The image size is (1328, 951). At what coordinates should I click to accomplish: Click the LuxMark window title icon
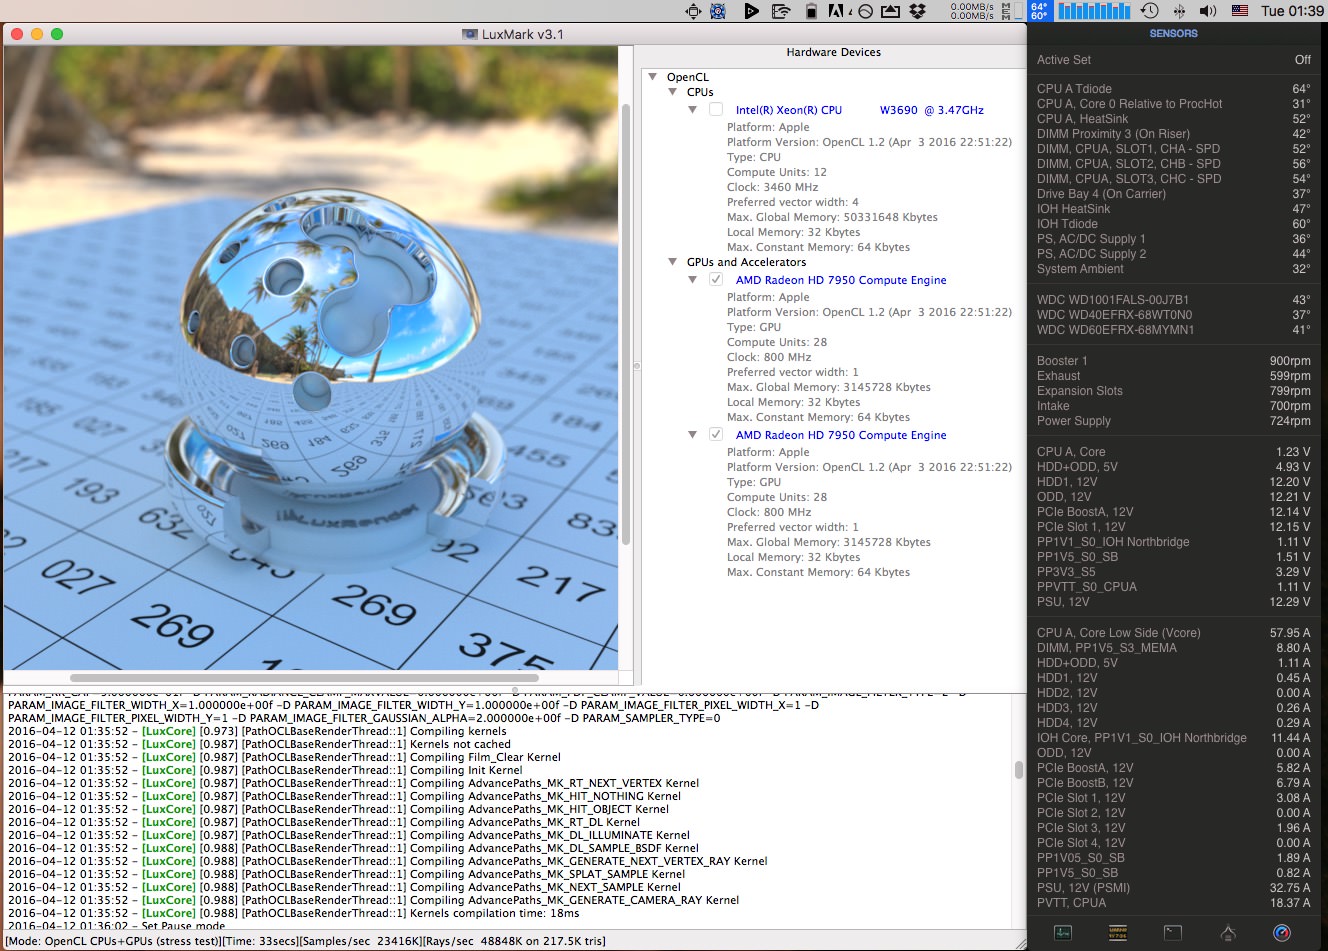tap(469, 34)
